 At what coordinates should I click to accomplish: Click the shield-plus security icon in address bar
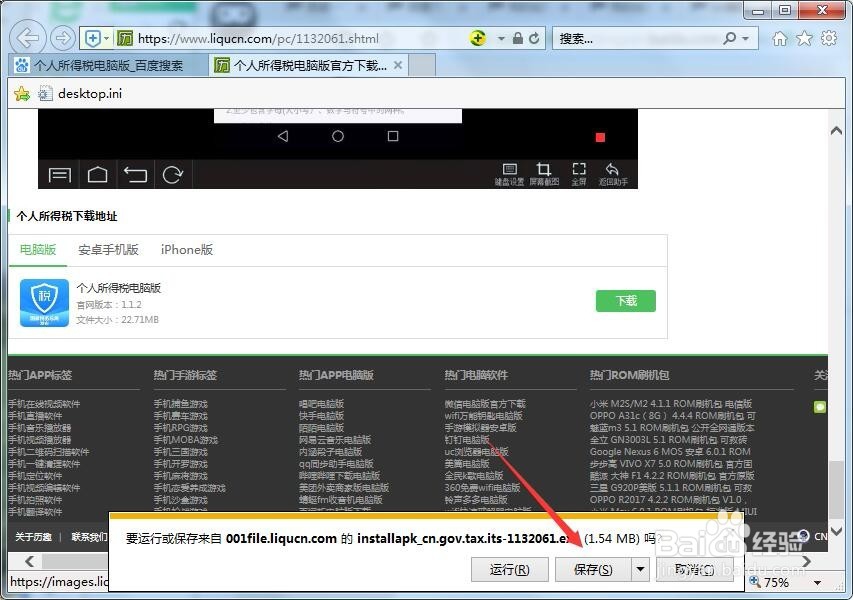click(93, 38)
